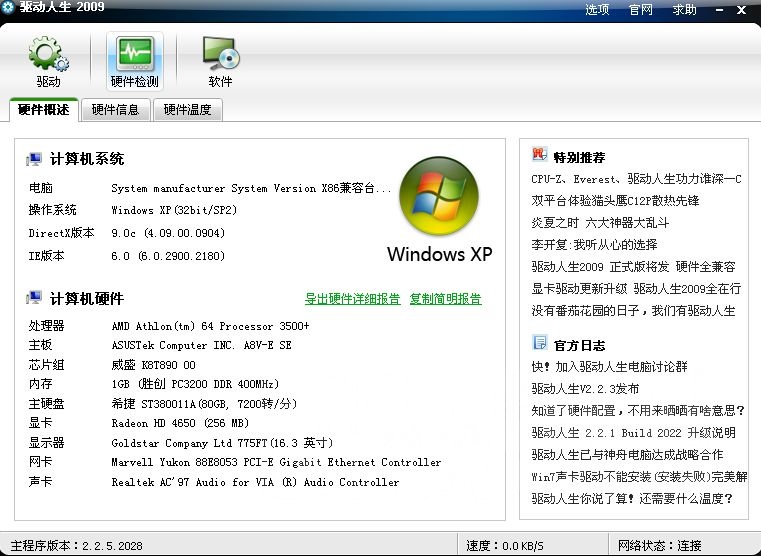Click the app logo in title bar

point(8,7)
